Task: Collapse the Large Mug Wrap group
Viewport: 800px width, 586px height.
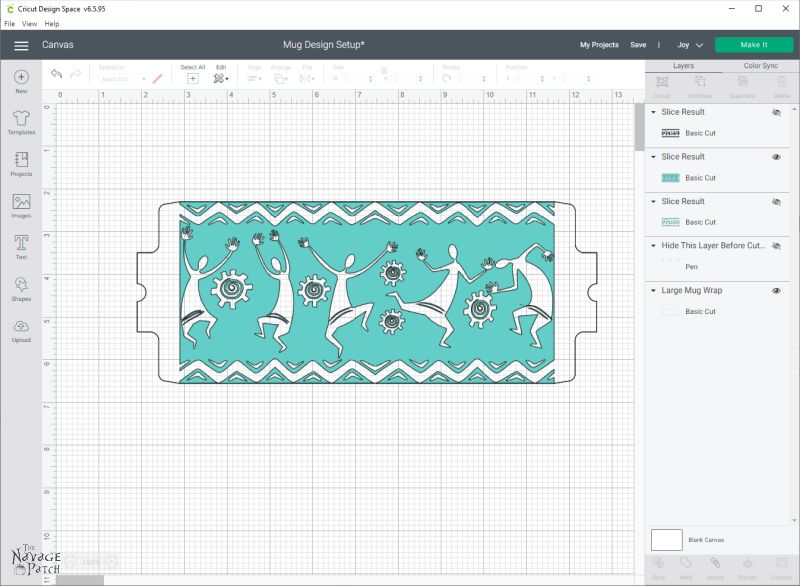Action: [x=654, y=291]
